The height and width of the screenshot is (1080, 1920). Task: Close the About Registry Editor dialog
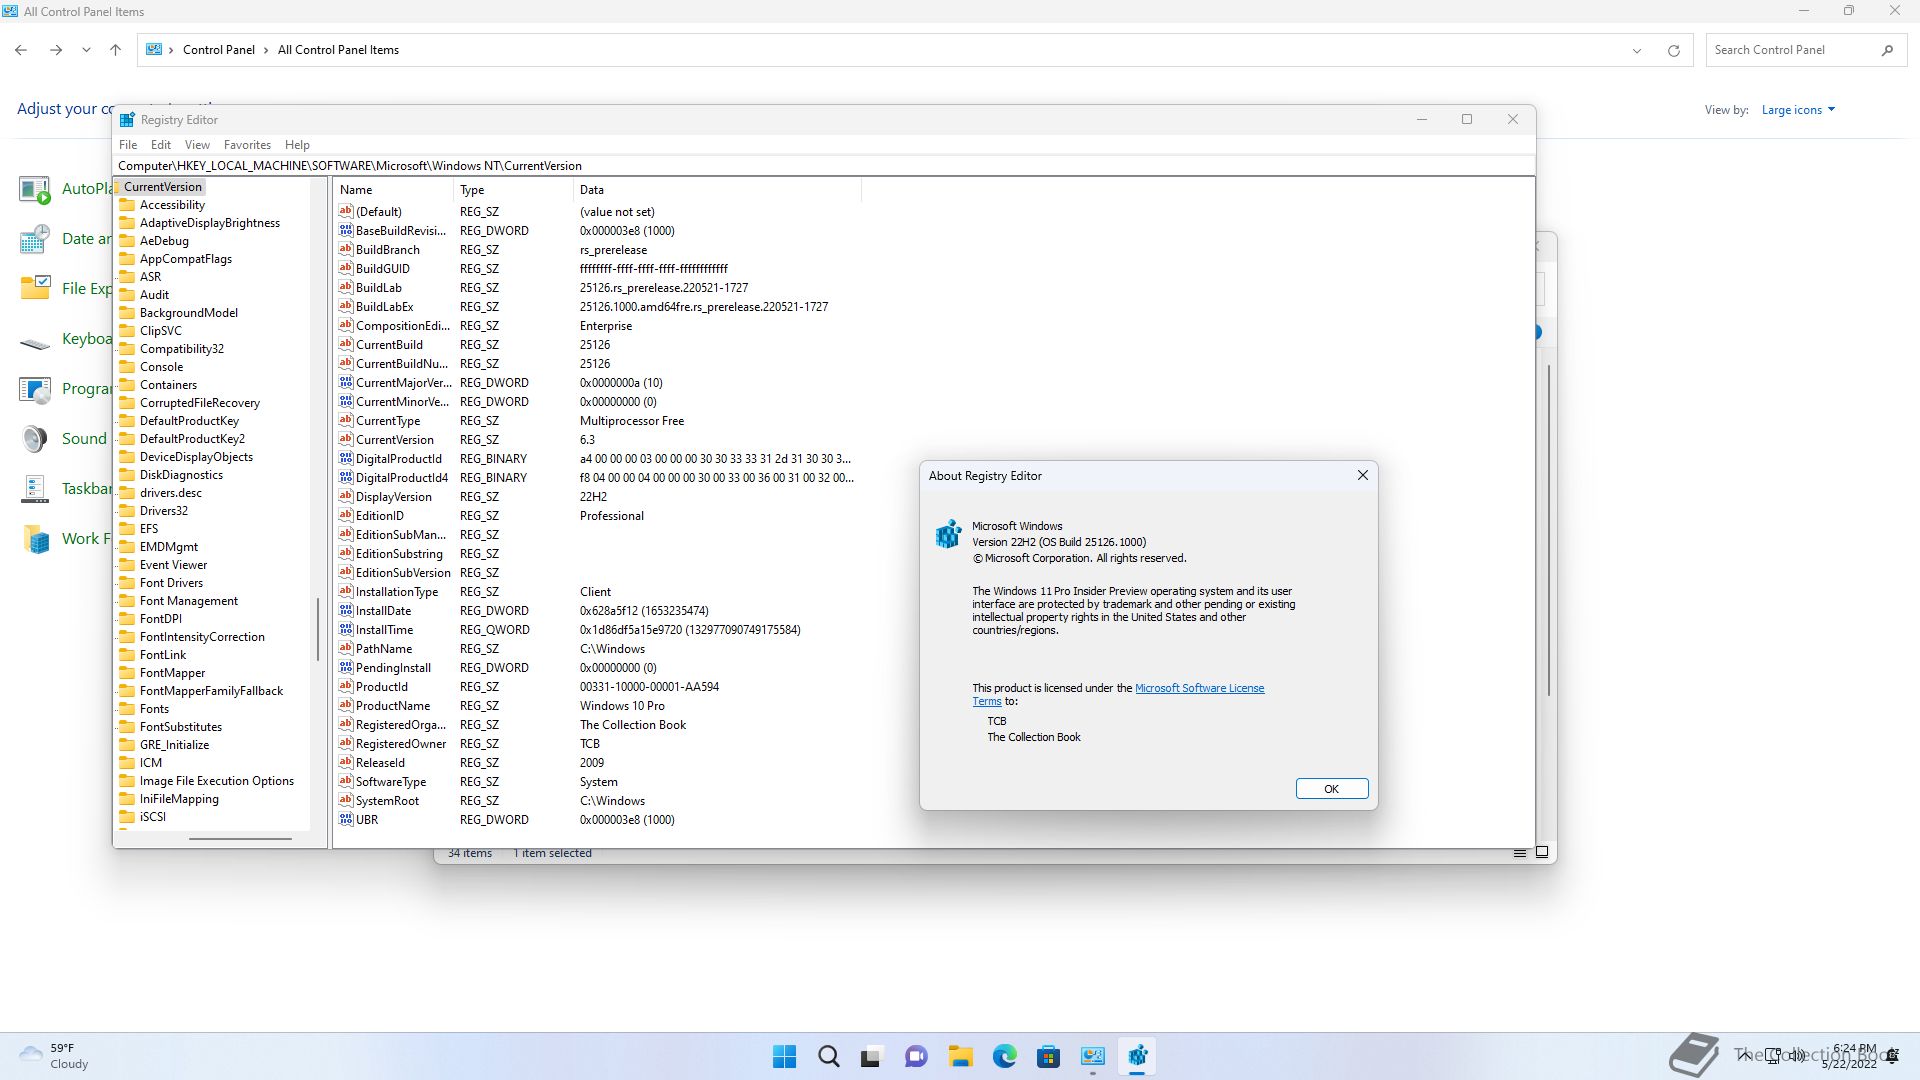click(1362, 475)
